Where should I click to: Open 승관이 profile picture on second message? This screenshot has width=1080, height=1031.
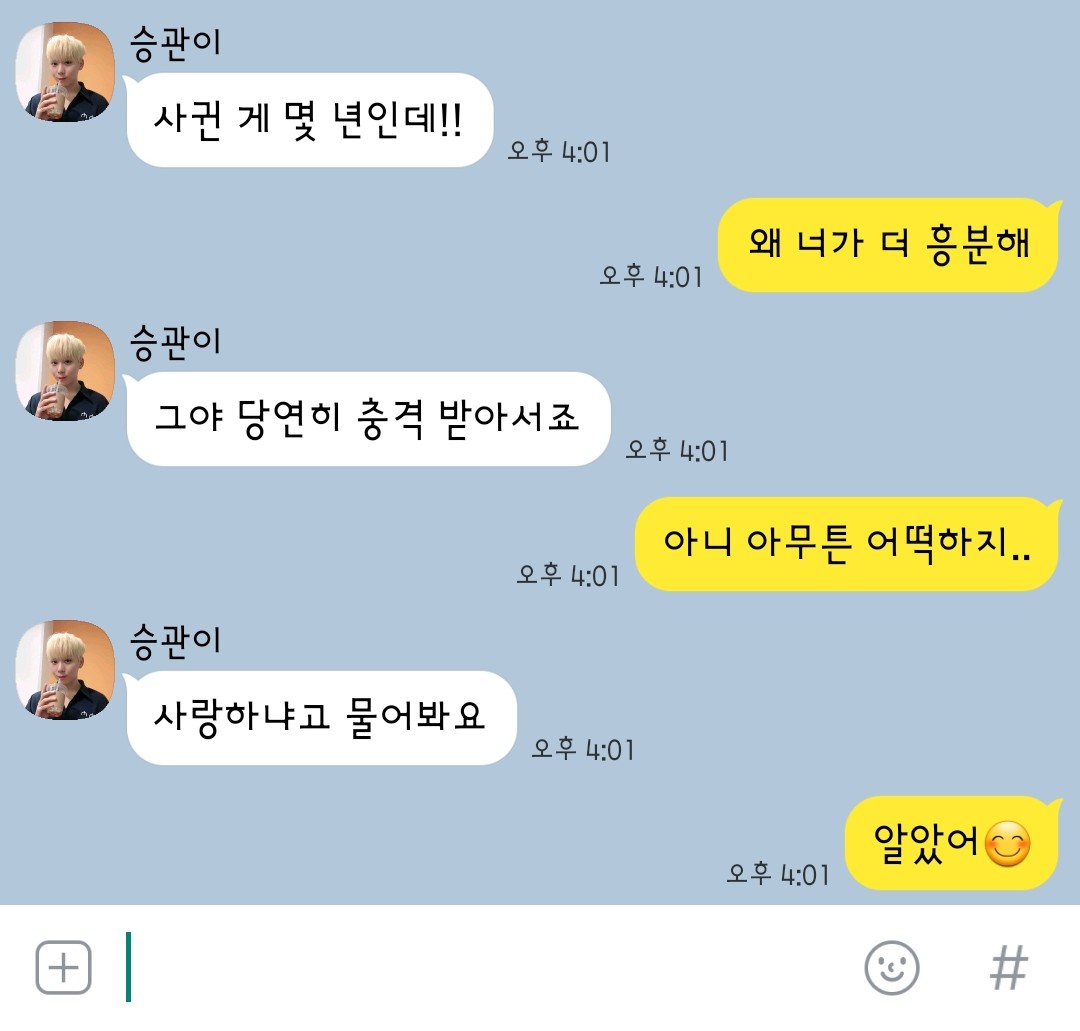point(65,371)
